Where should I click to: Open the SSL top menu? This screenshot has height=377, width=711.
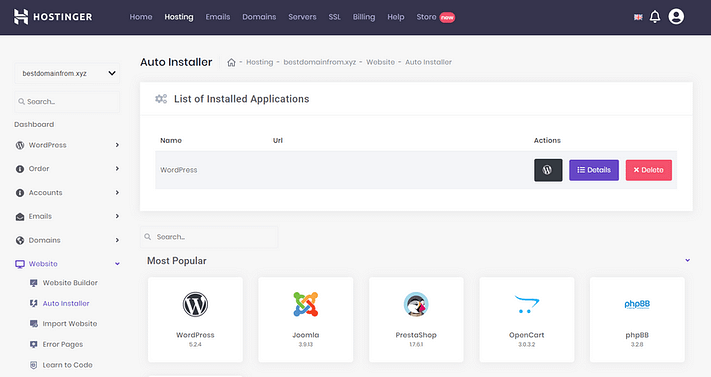335,17
